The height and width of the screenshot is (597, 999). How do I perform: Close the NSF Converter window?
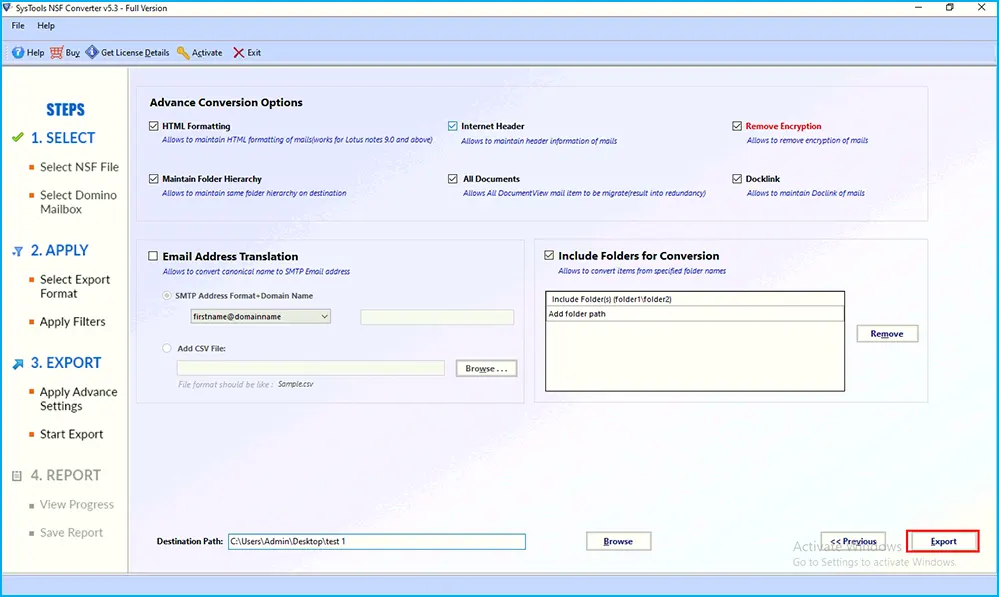point(981,8)
